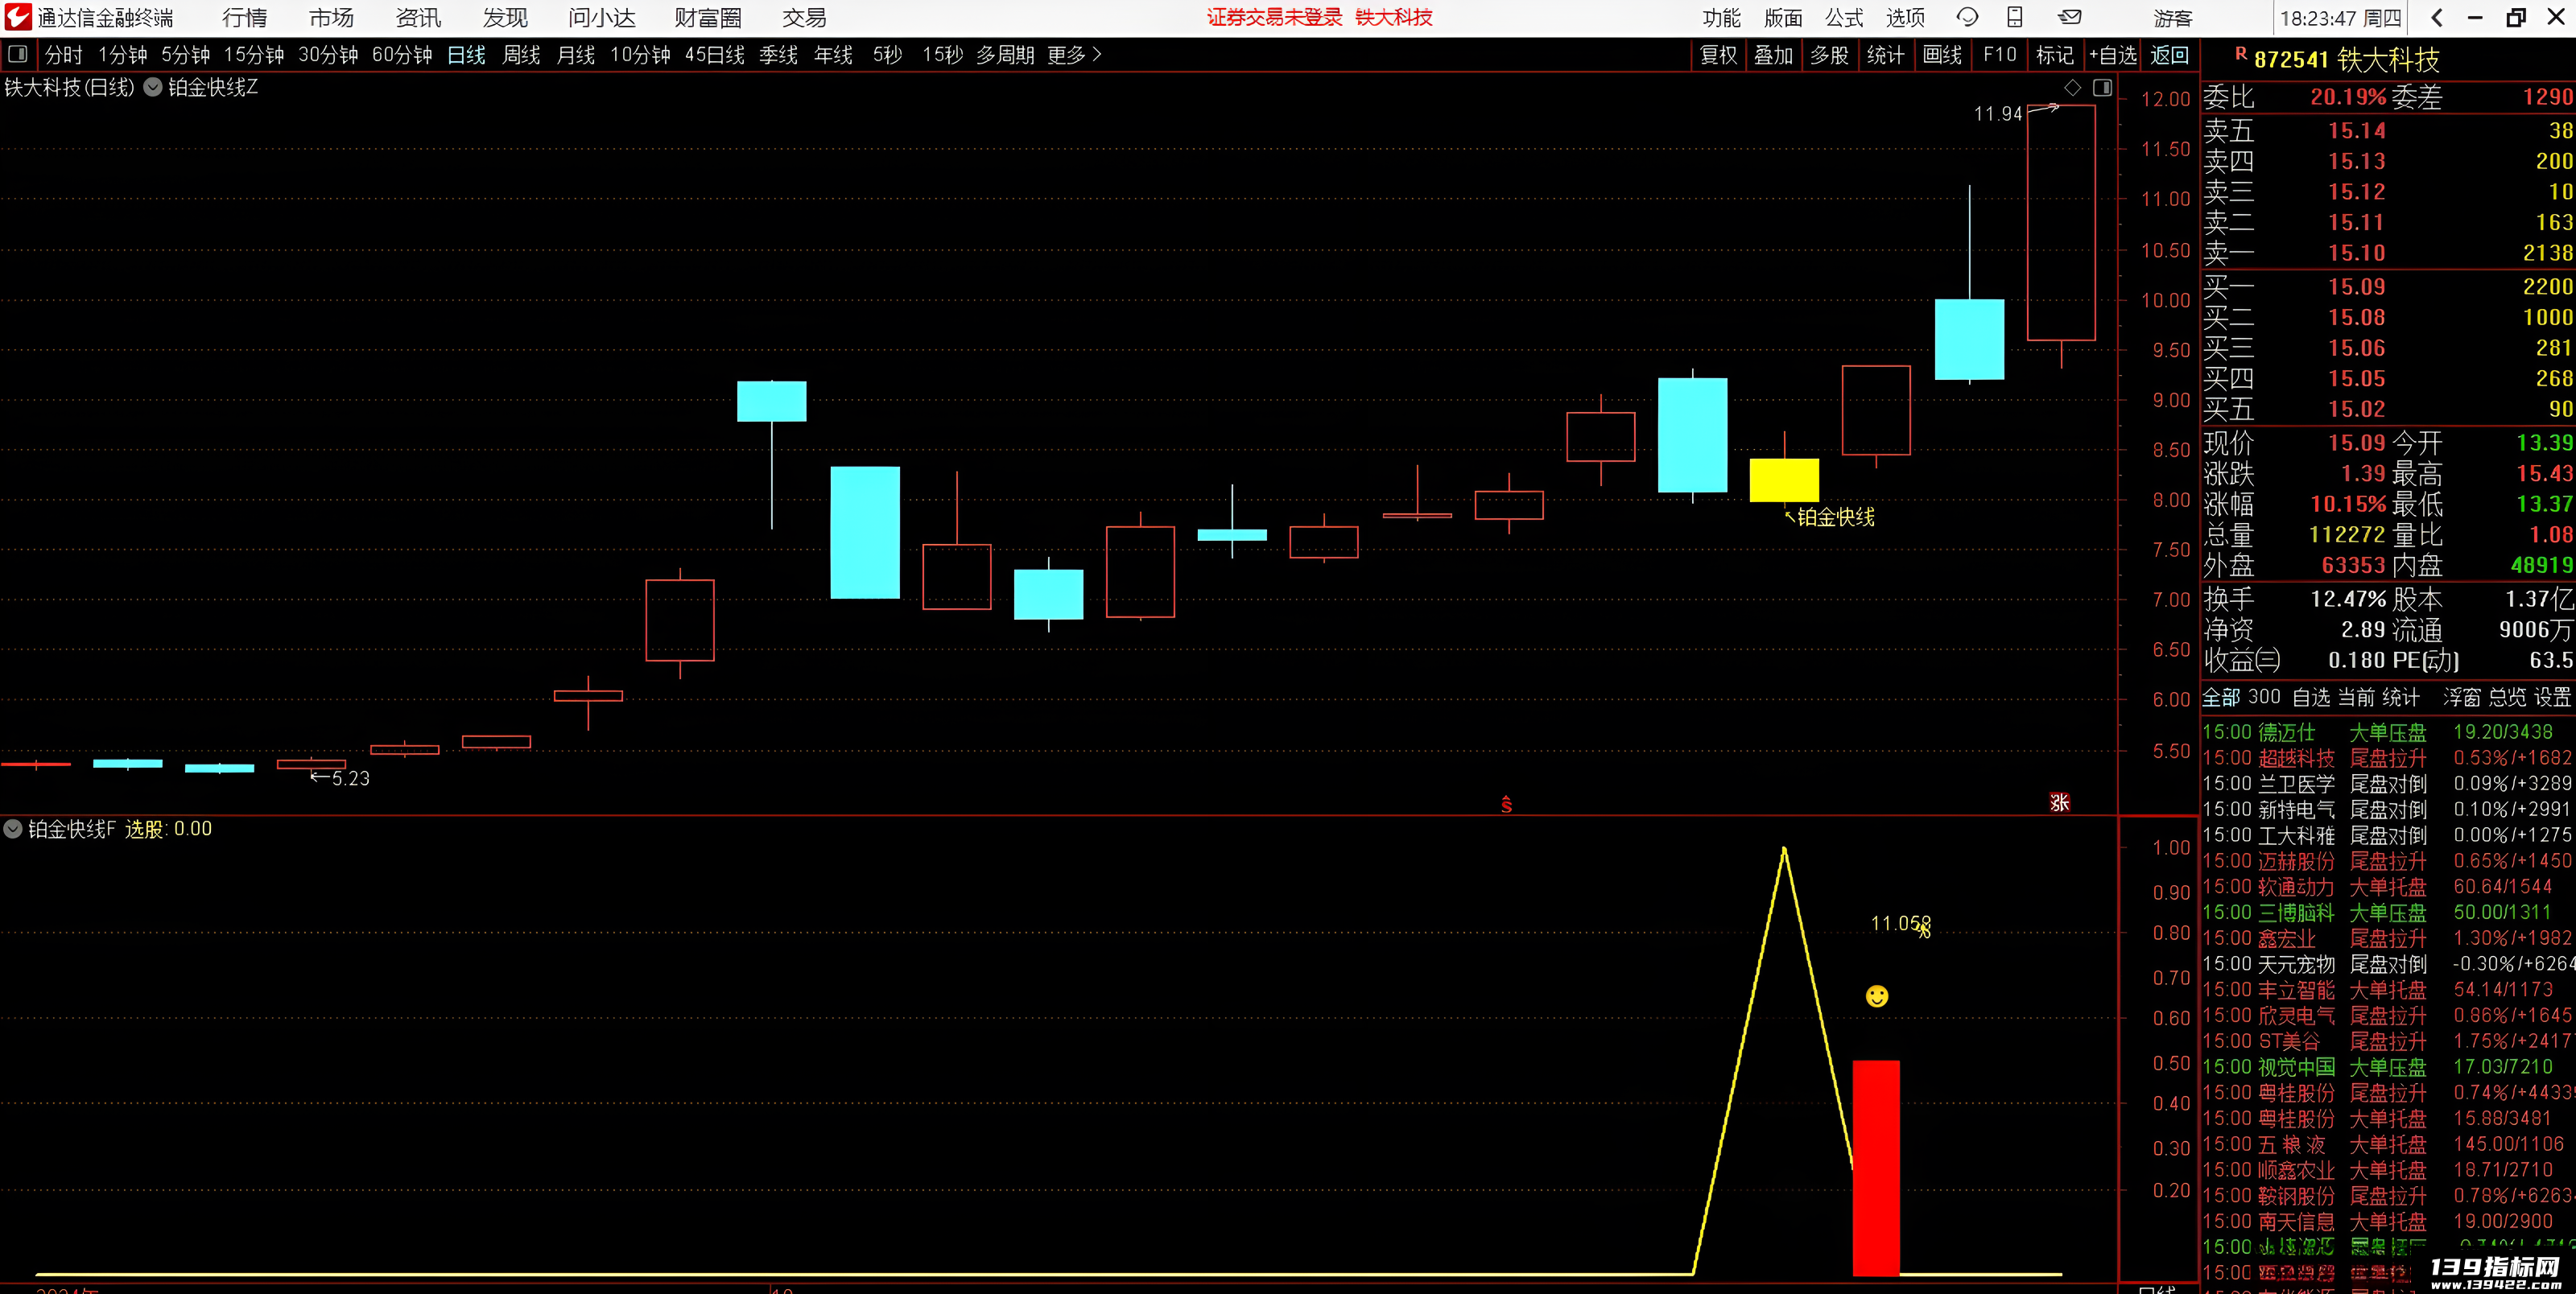2576x1294 pixels.
Task: Open the 多周期 multi-period option
Action: click(1005, 55)
